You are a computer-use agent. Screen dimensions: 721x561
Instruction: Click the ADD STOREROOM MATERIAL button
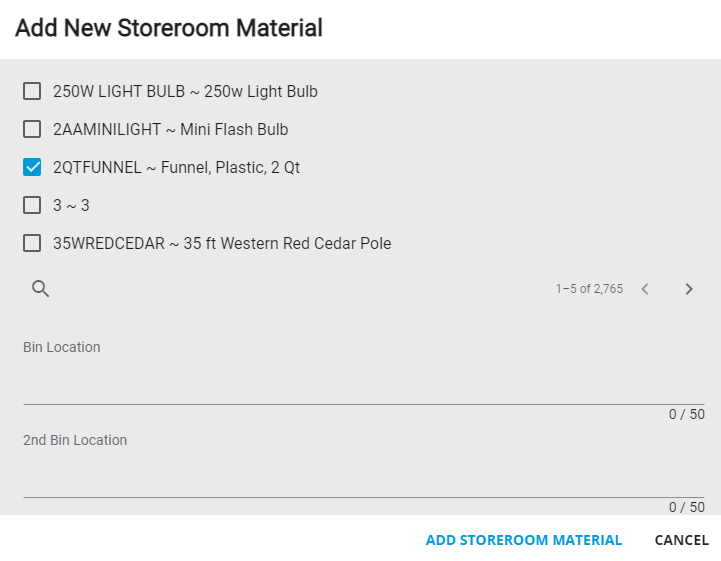(524, 540)
